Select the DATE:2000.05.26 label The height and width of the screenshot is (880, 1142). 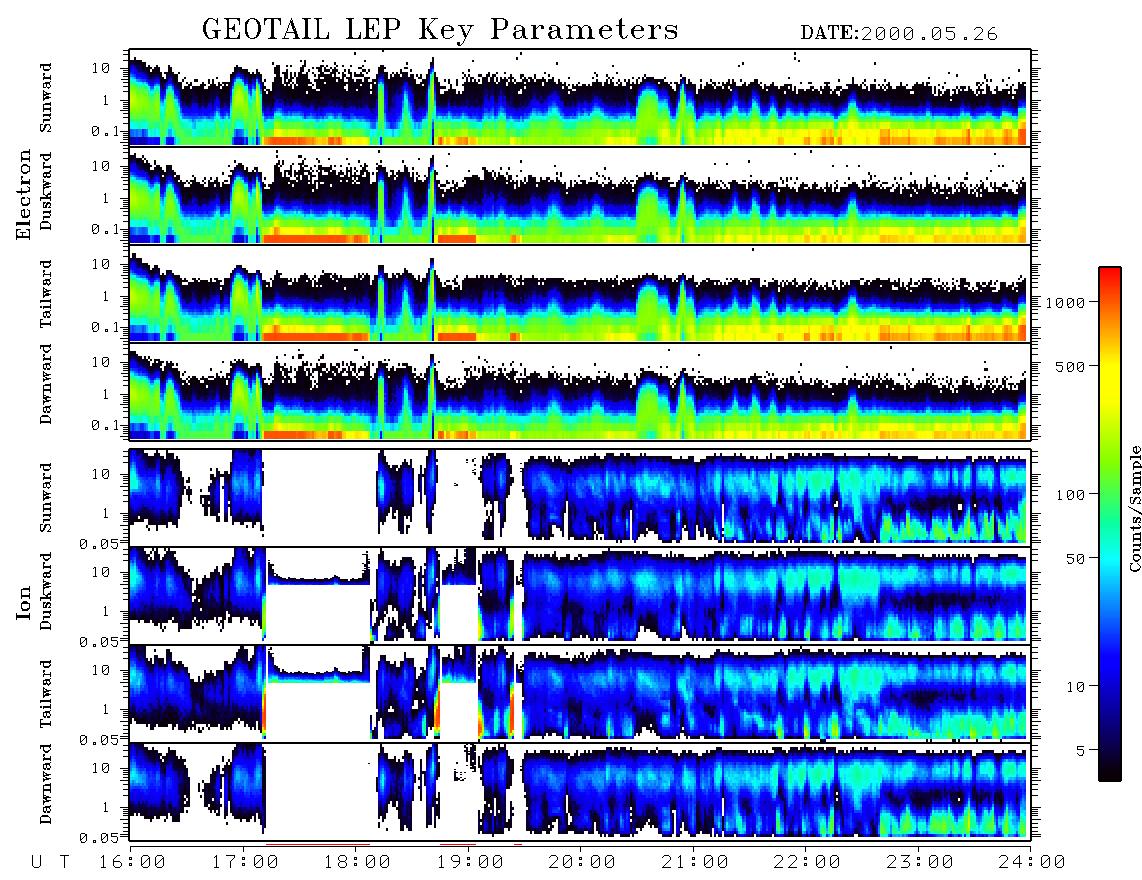click(x=899, y=34)
